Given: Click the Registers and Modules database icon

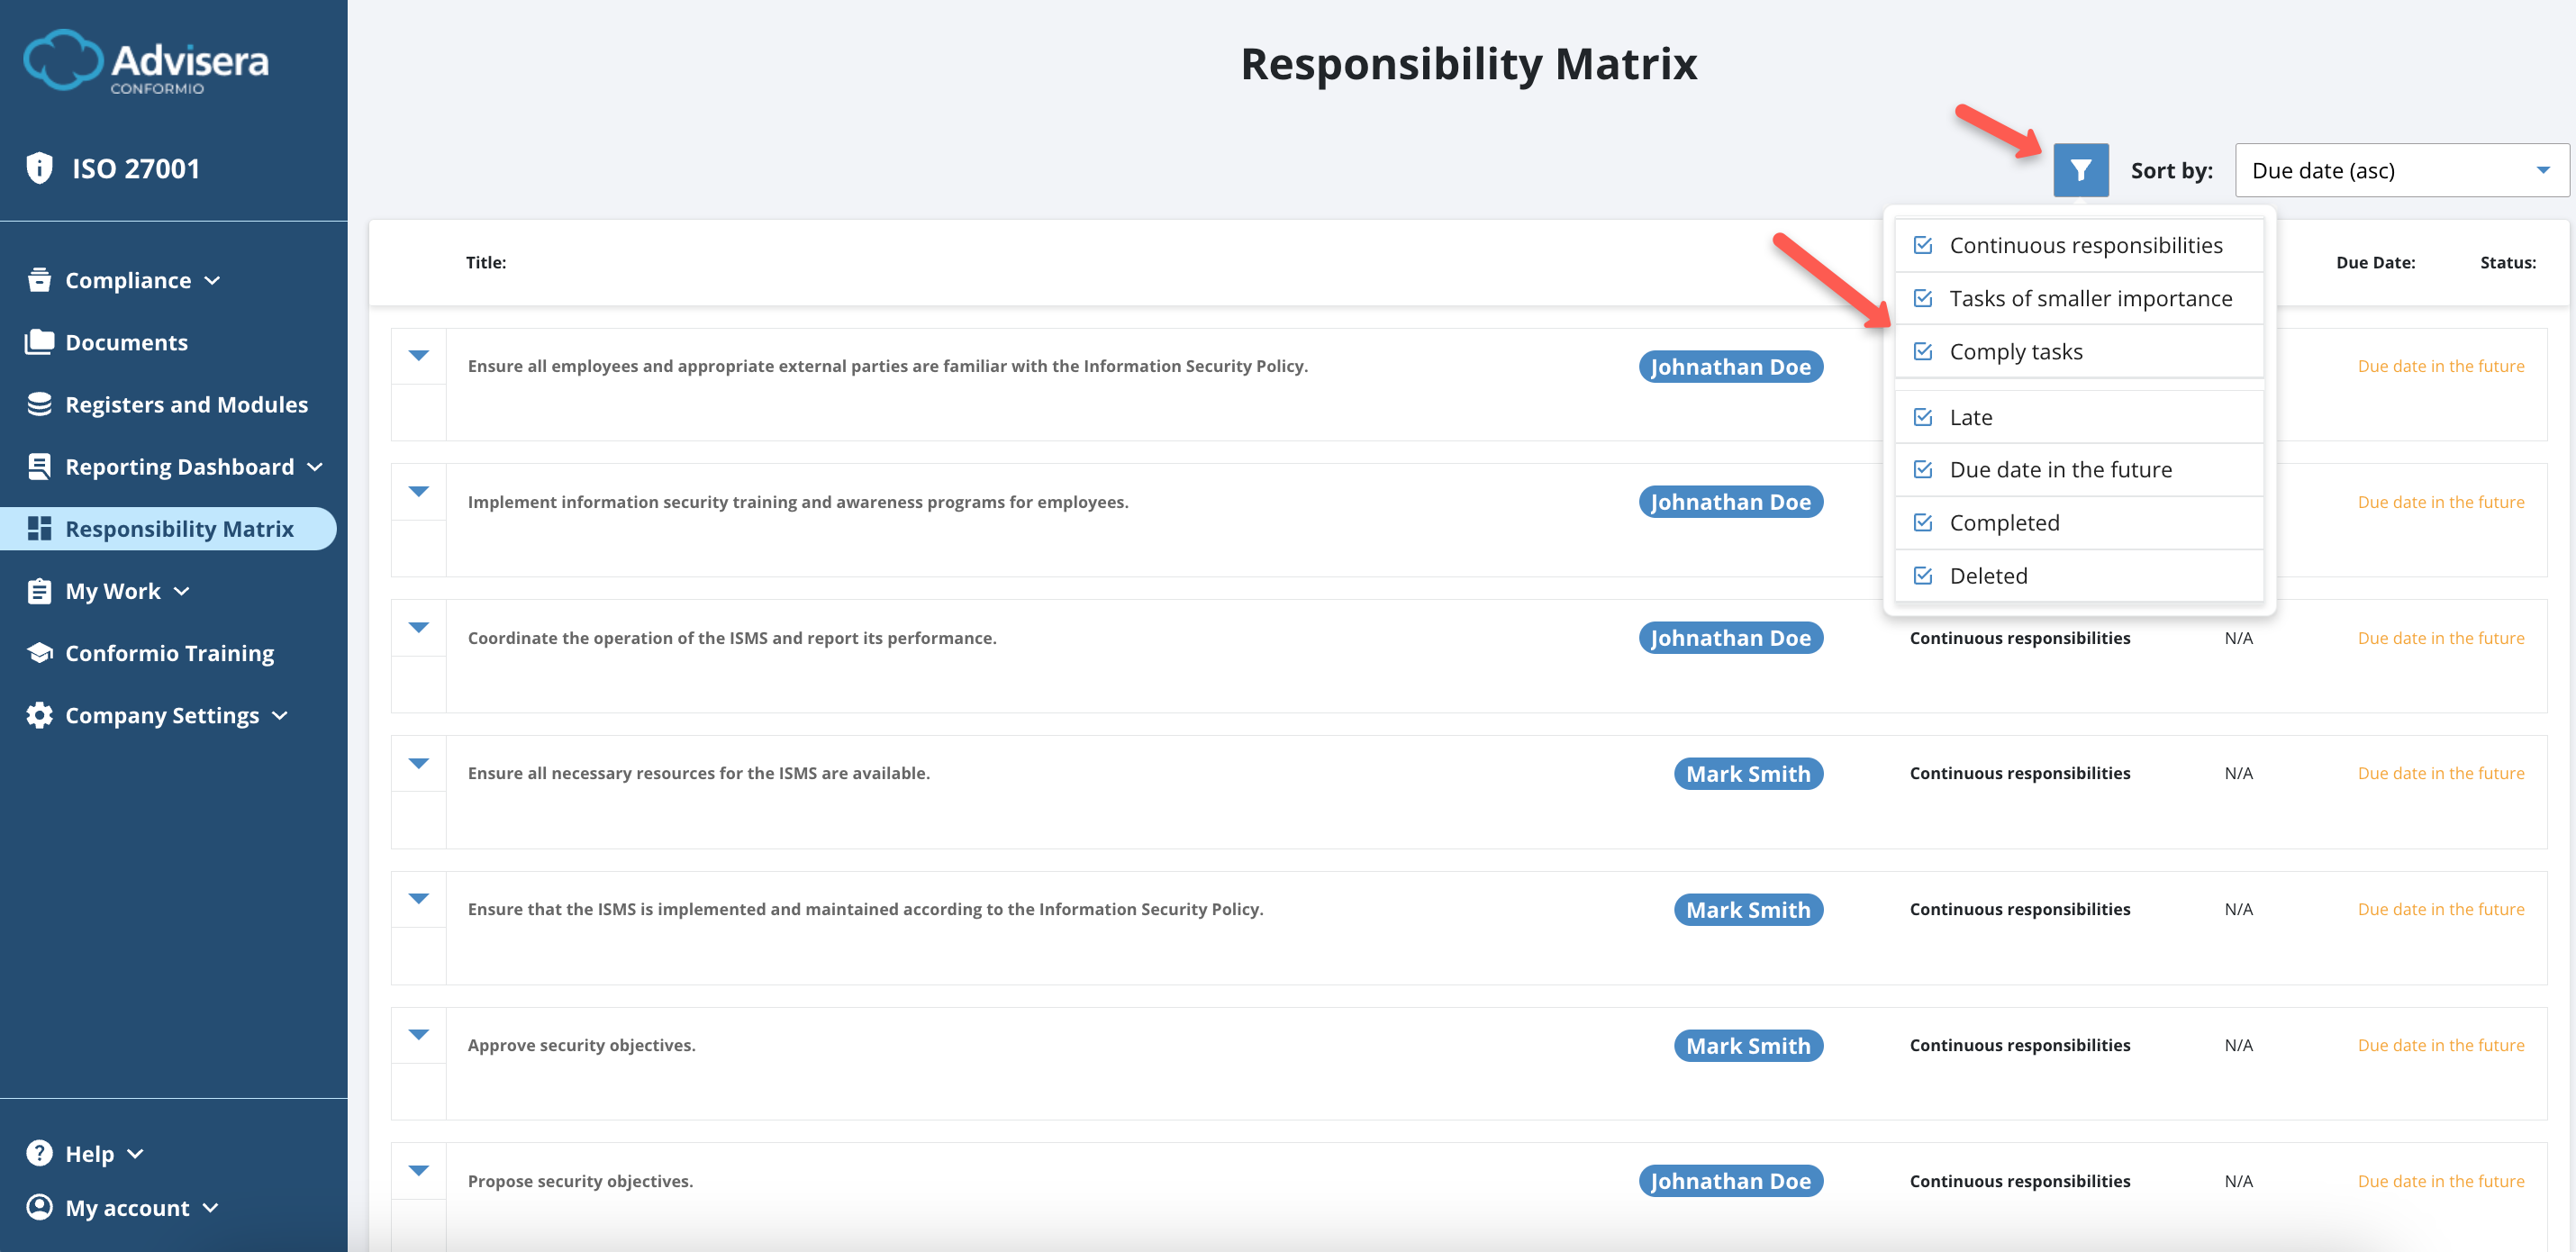Looking at the screenshot, I should point(38,403).
